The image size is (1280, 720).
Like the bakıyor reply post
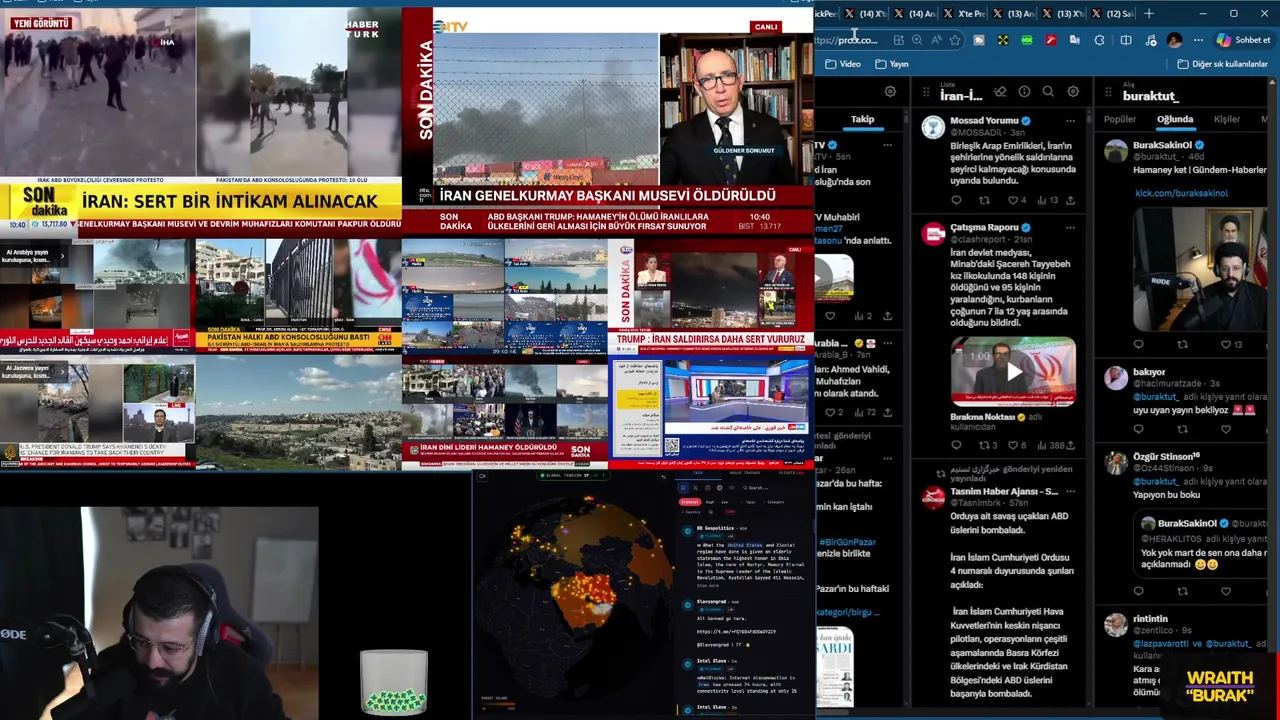point(1226,429)
